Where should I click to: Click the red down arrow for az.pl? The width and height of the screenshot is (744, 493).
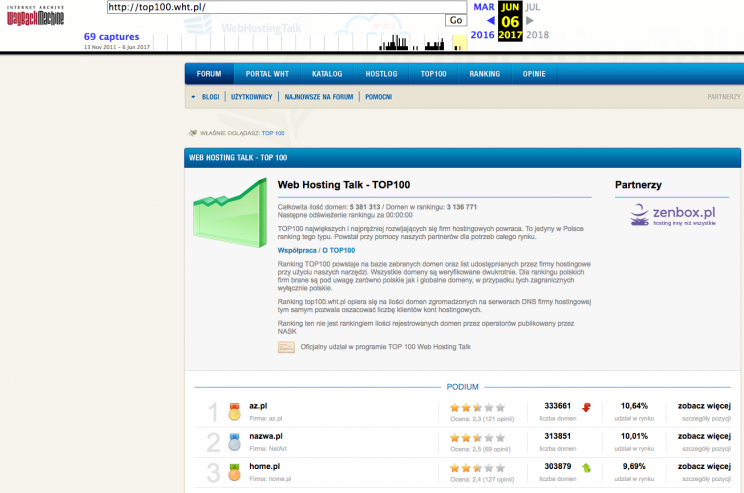[x=586, y=407]
